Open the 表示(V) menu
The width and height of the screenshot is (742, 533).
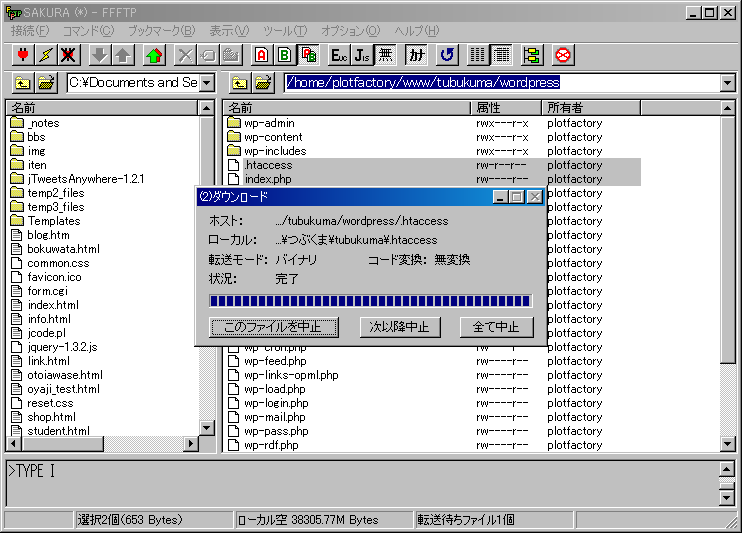tap(229, 31)
